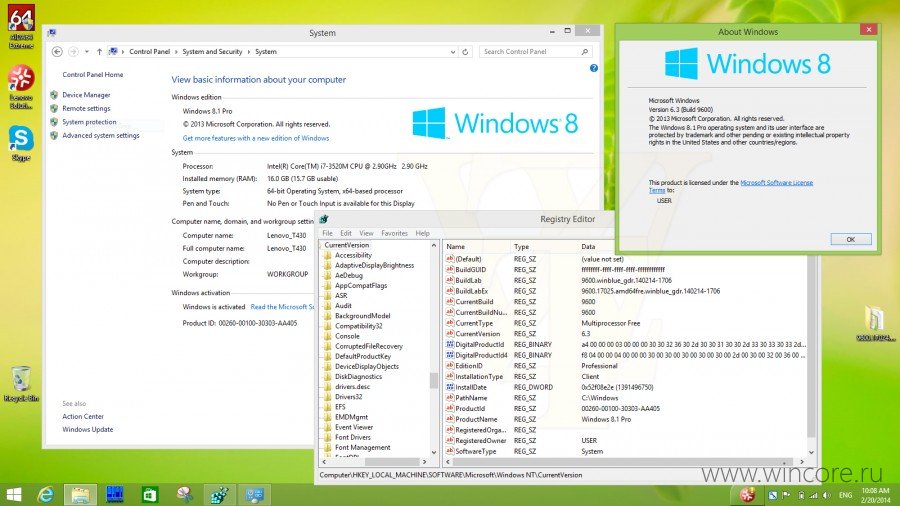Expand the address bar history dropdown

coord(453,52)
